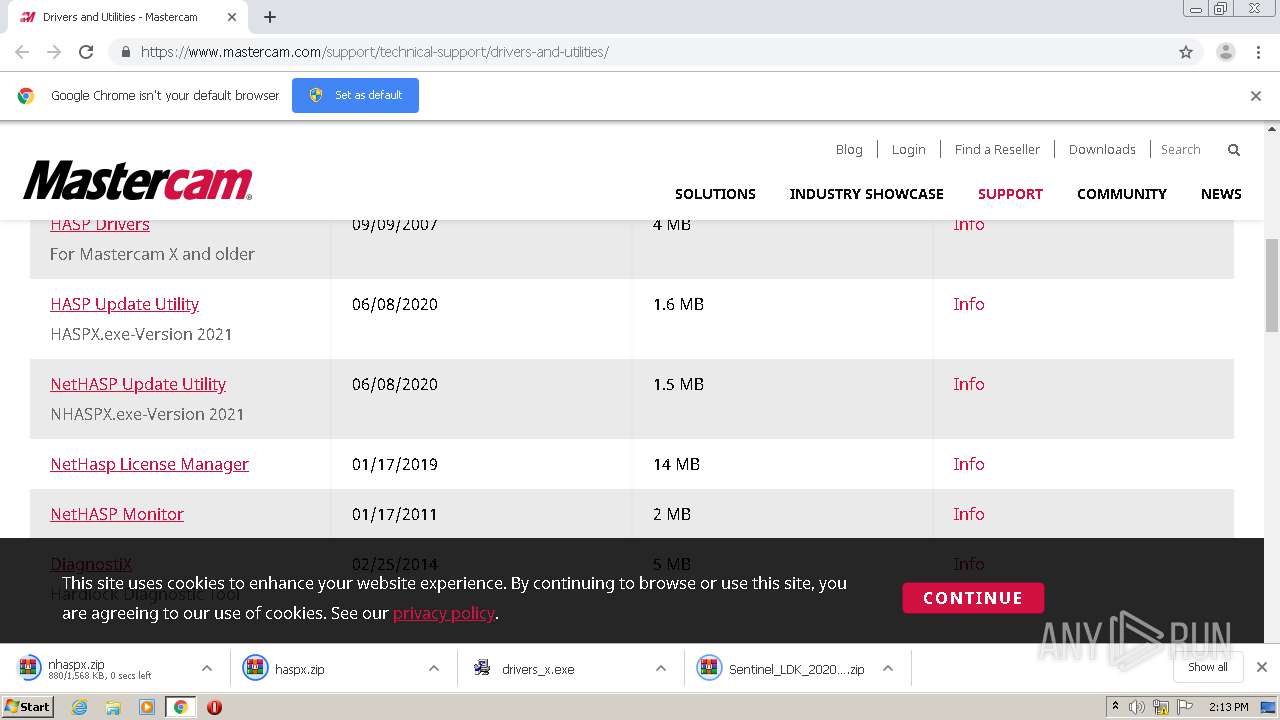Open the media player taskbar icon
The height and width of the screenshot is (720, 1280).
[147, 707]
